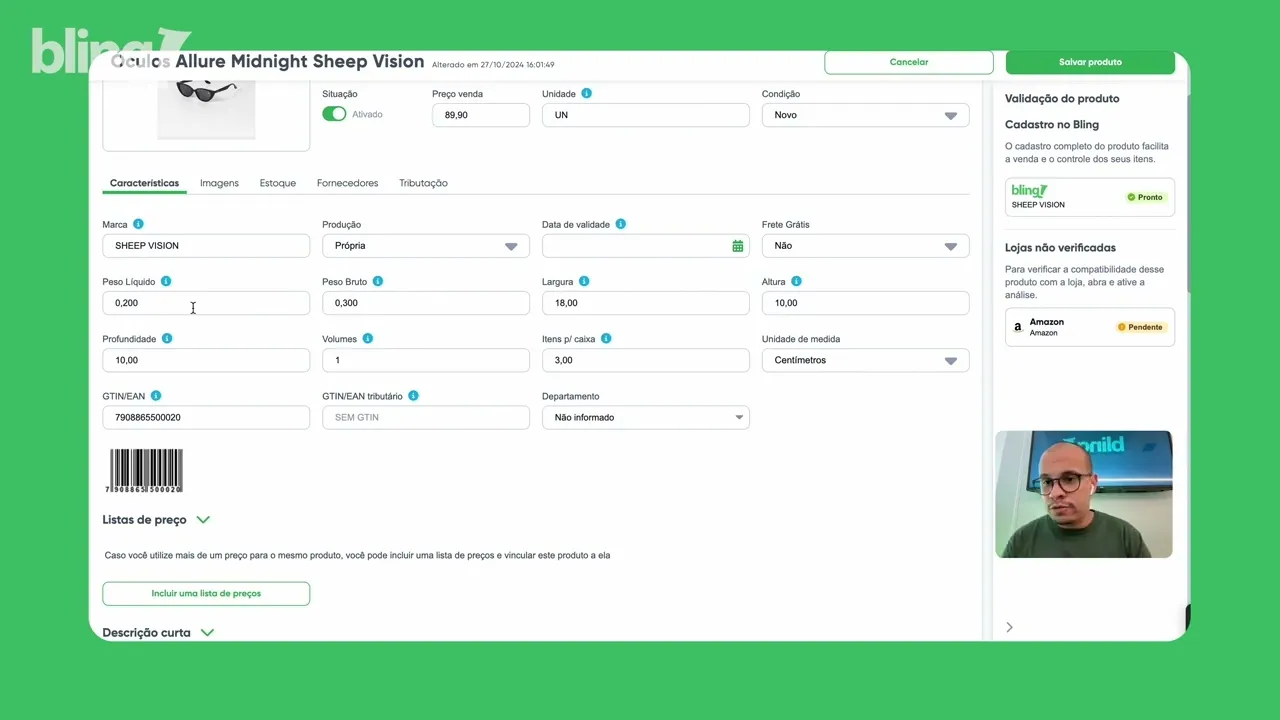
Task: Open the Frete Grátis dropdown
Action: point(865,246)
